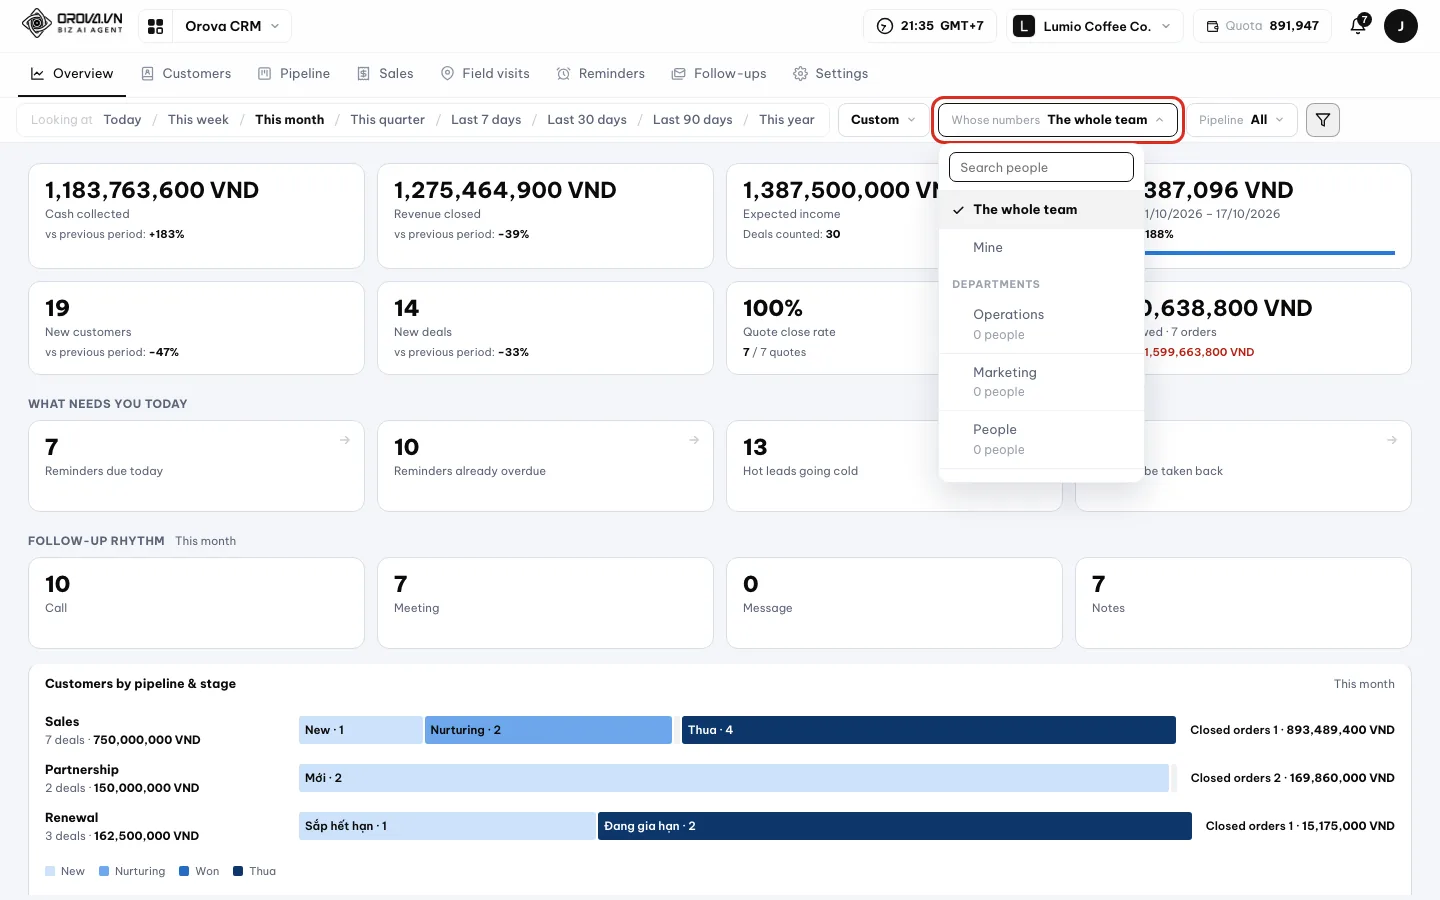The width and height of the screenshot is (1440, 900).
Task: Open the notifications bell
Action: (x=1358, y=26)
